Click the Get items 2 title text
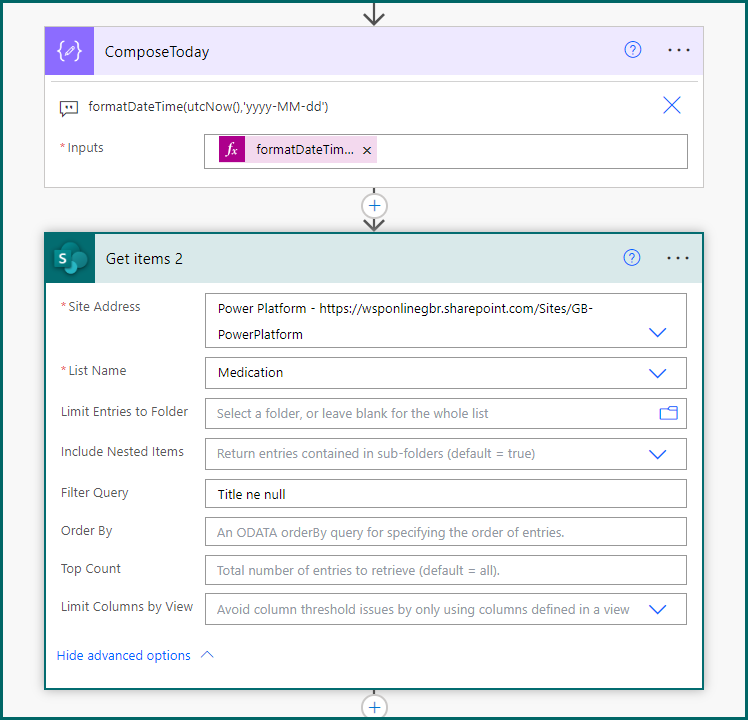748x720 pixels. click(144, 259)
